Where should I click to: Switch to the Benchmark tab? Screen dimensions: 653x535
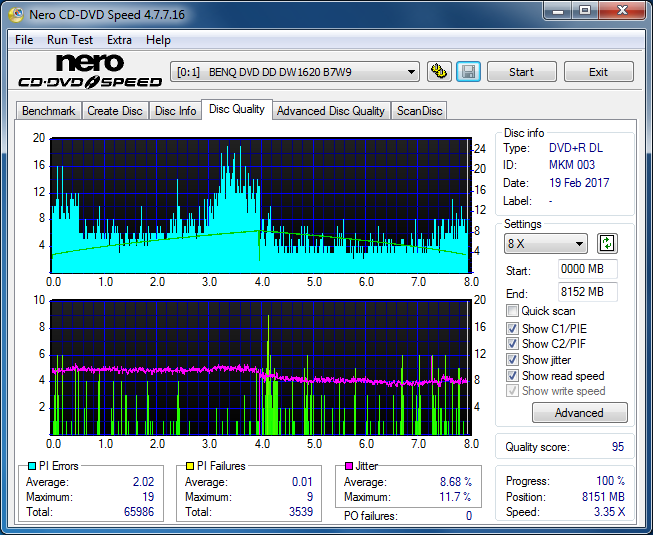pyautogui.click(x=49, y=111)
